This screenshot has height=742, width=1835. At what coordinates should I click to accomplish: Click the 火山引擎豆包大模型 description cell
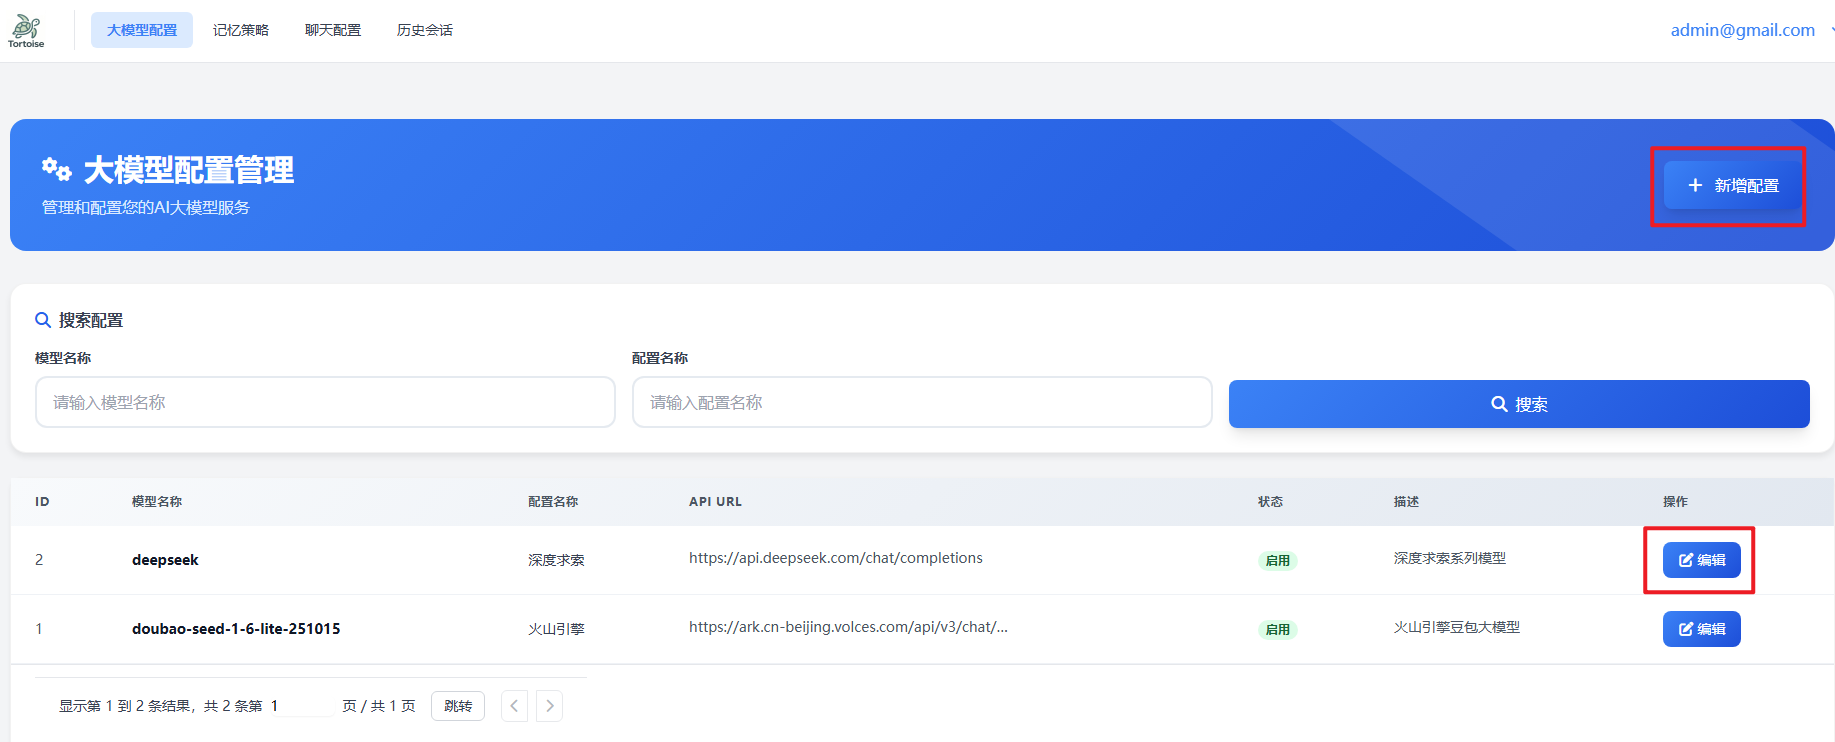pos(1457,627)
